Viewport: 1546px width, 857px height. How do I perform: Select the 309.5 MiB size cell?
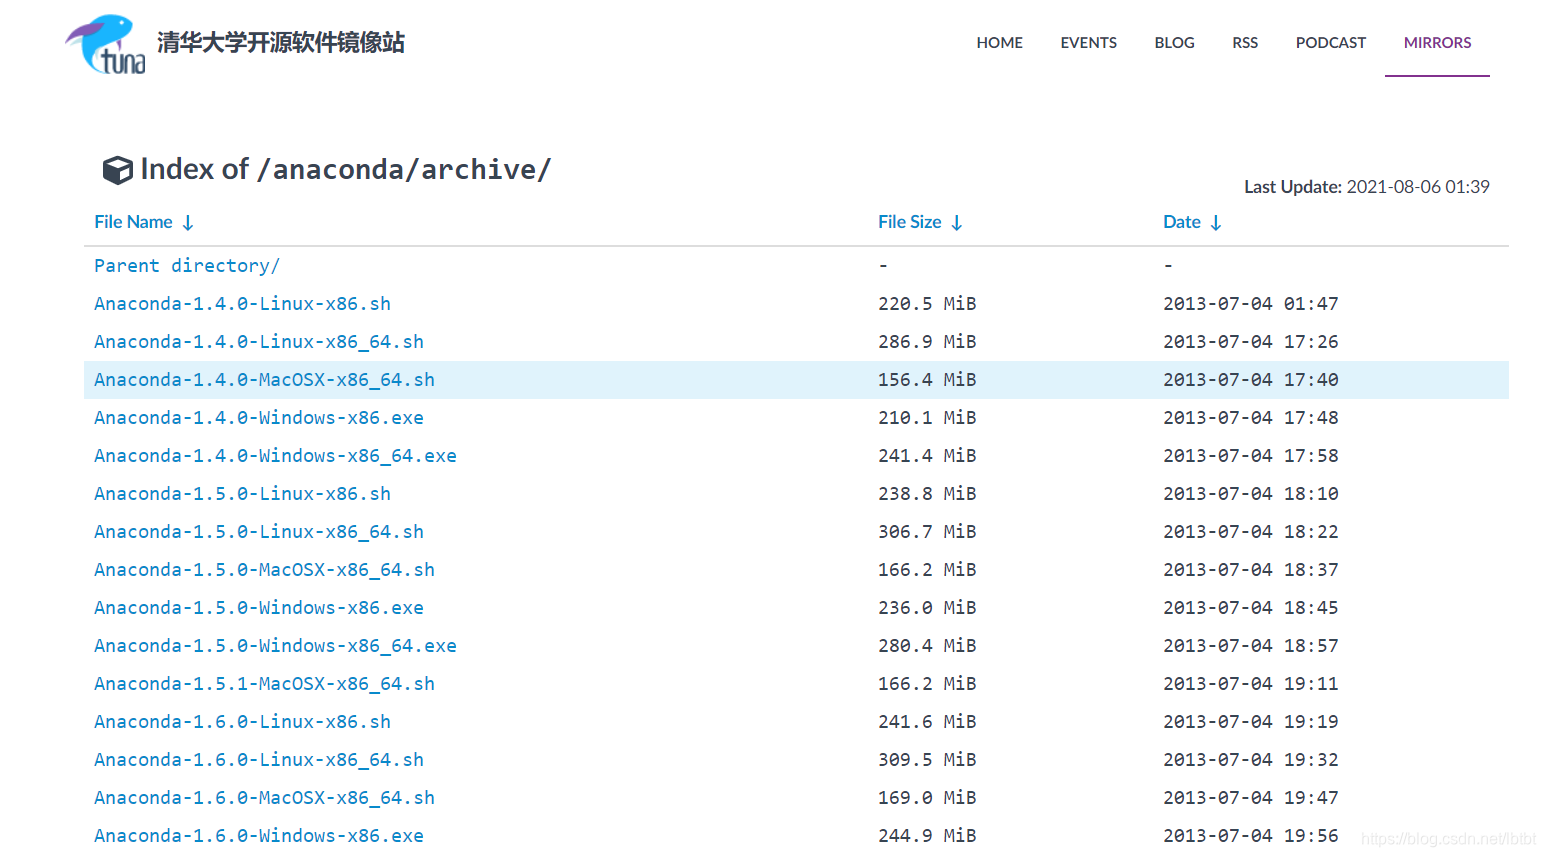coord(927,760)
